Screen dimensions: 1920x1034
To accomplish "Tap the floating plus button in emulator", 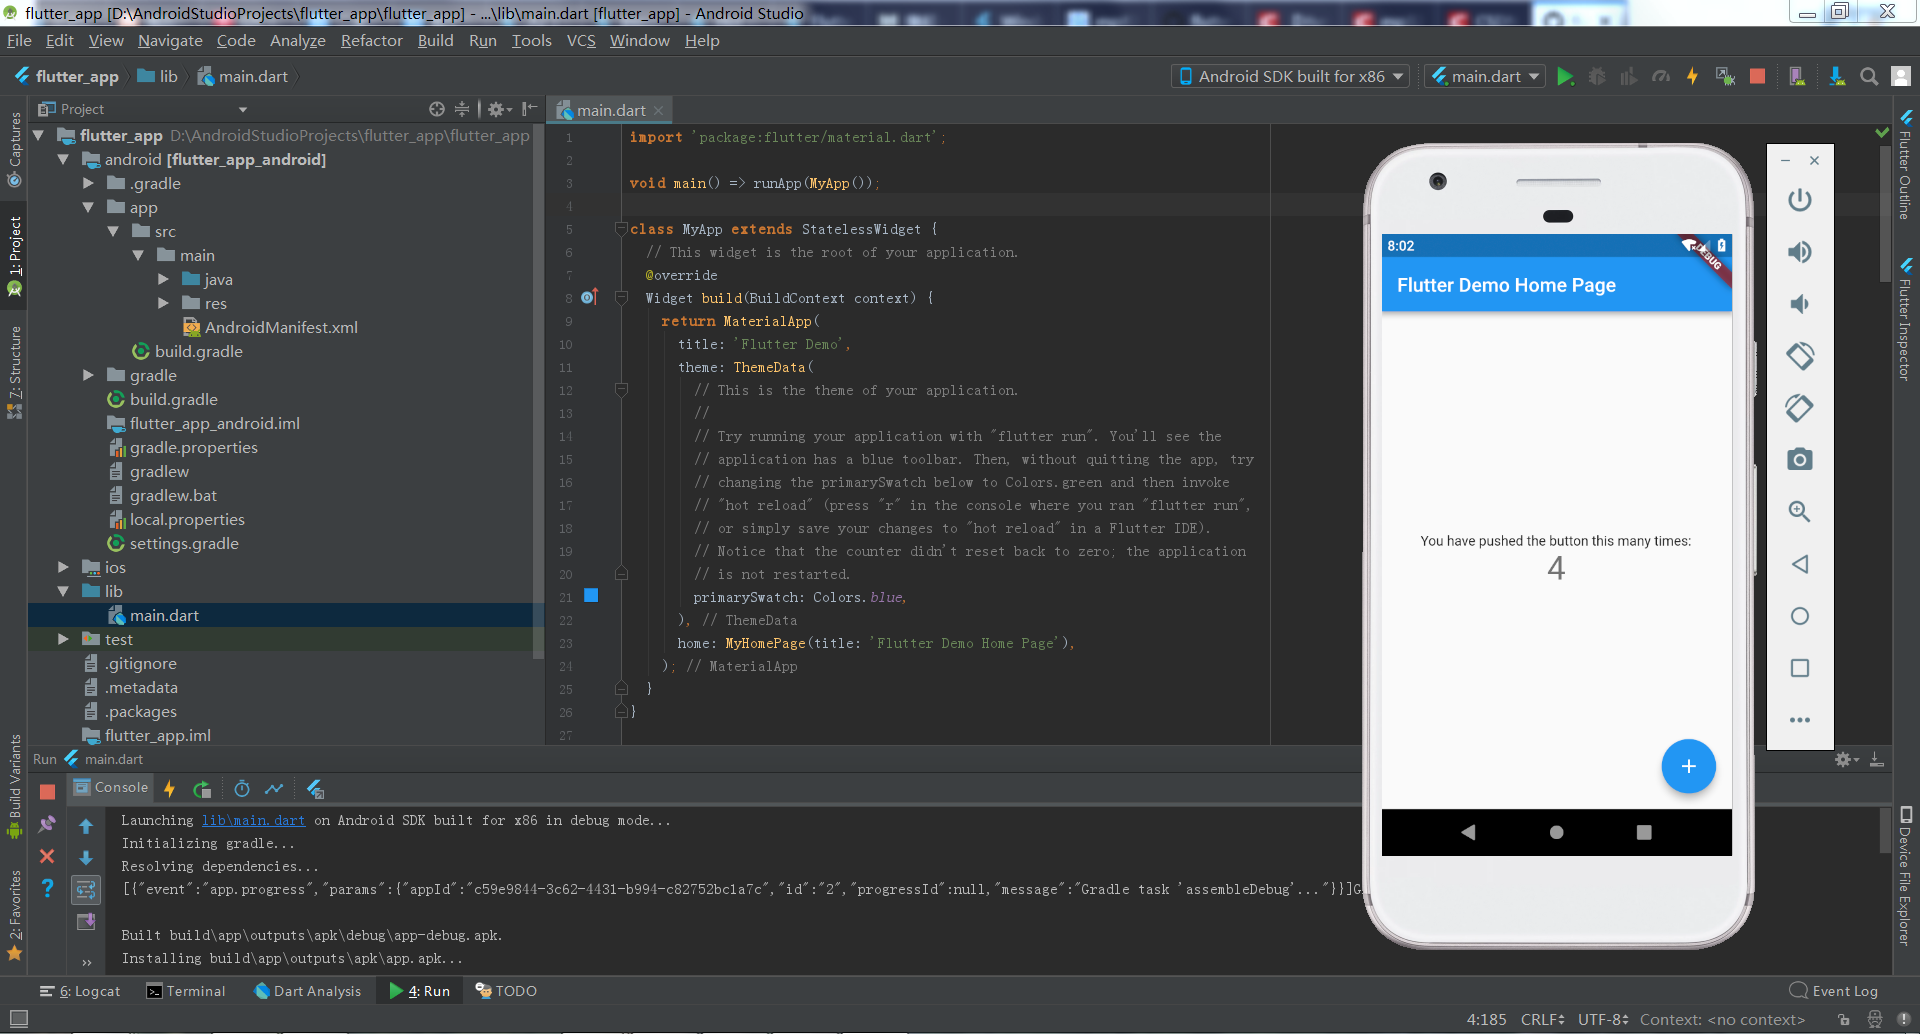I will click(1688, 766).
